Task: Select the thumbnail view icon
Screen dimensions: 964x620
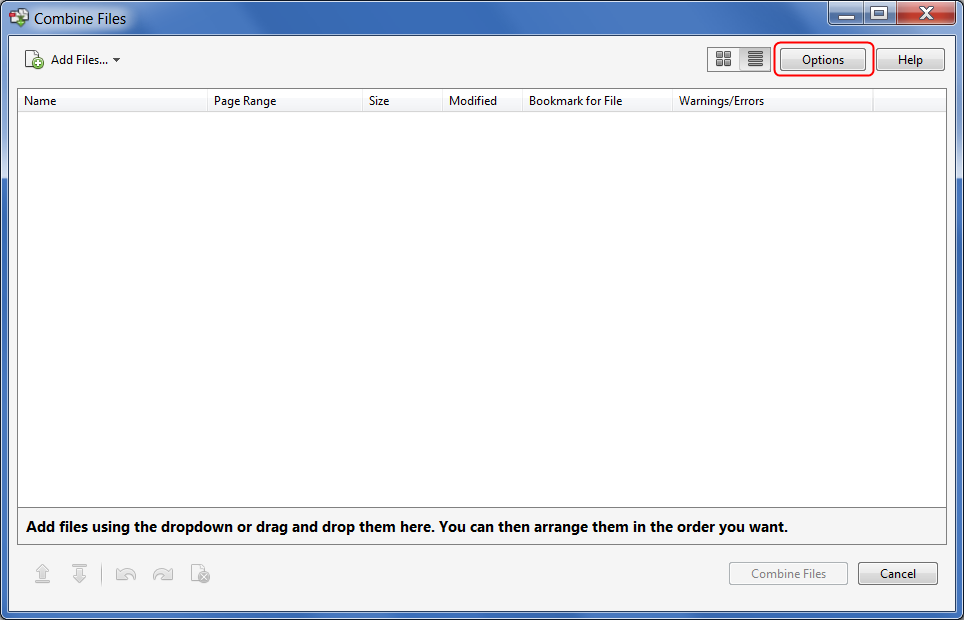Action: (723, 59)
